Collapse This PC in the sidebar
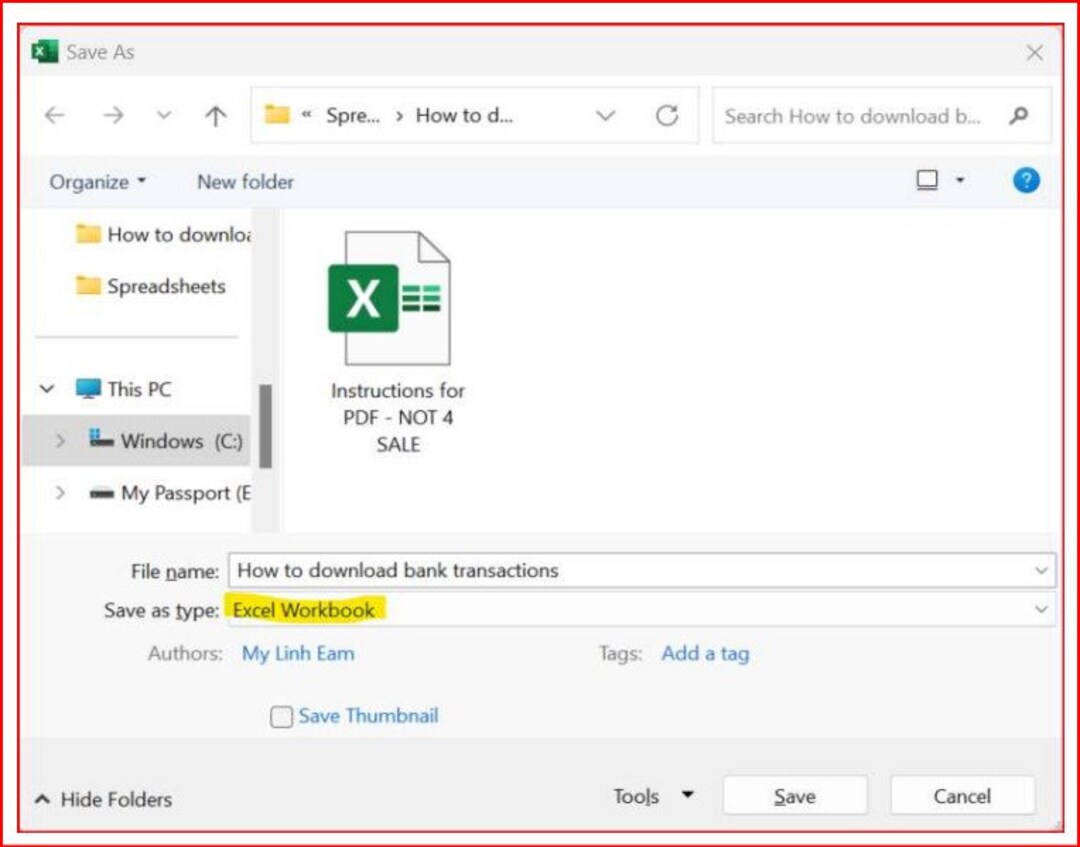The image size is (1080, 847). pos(47,388)
